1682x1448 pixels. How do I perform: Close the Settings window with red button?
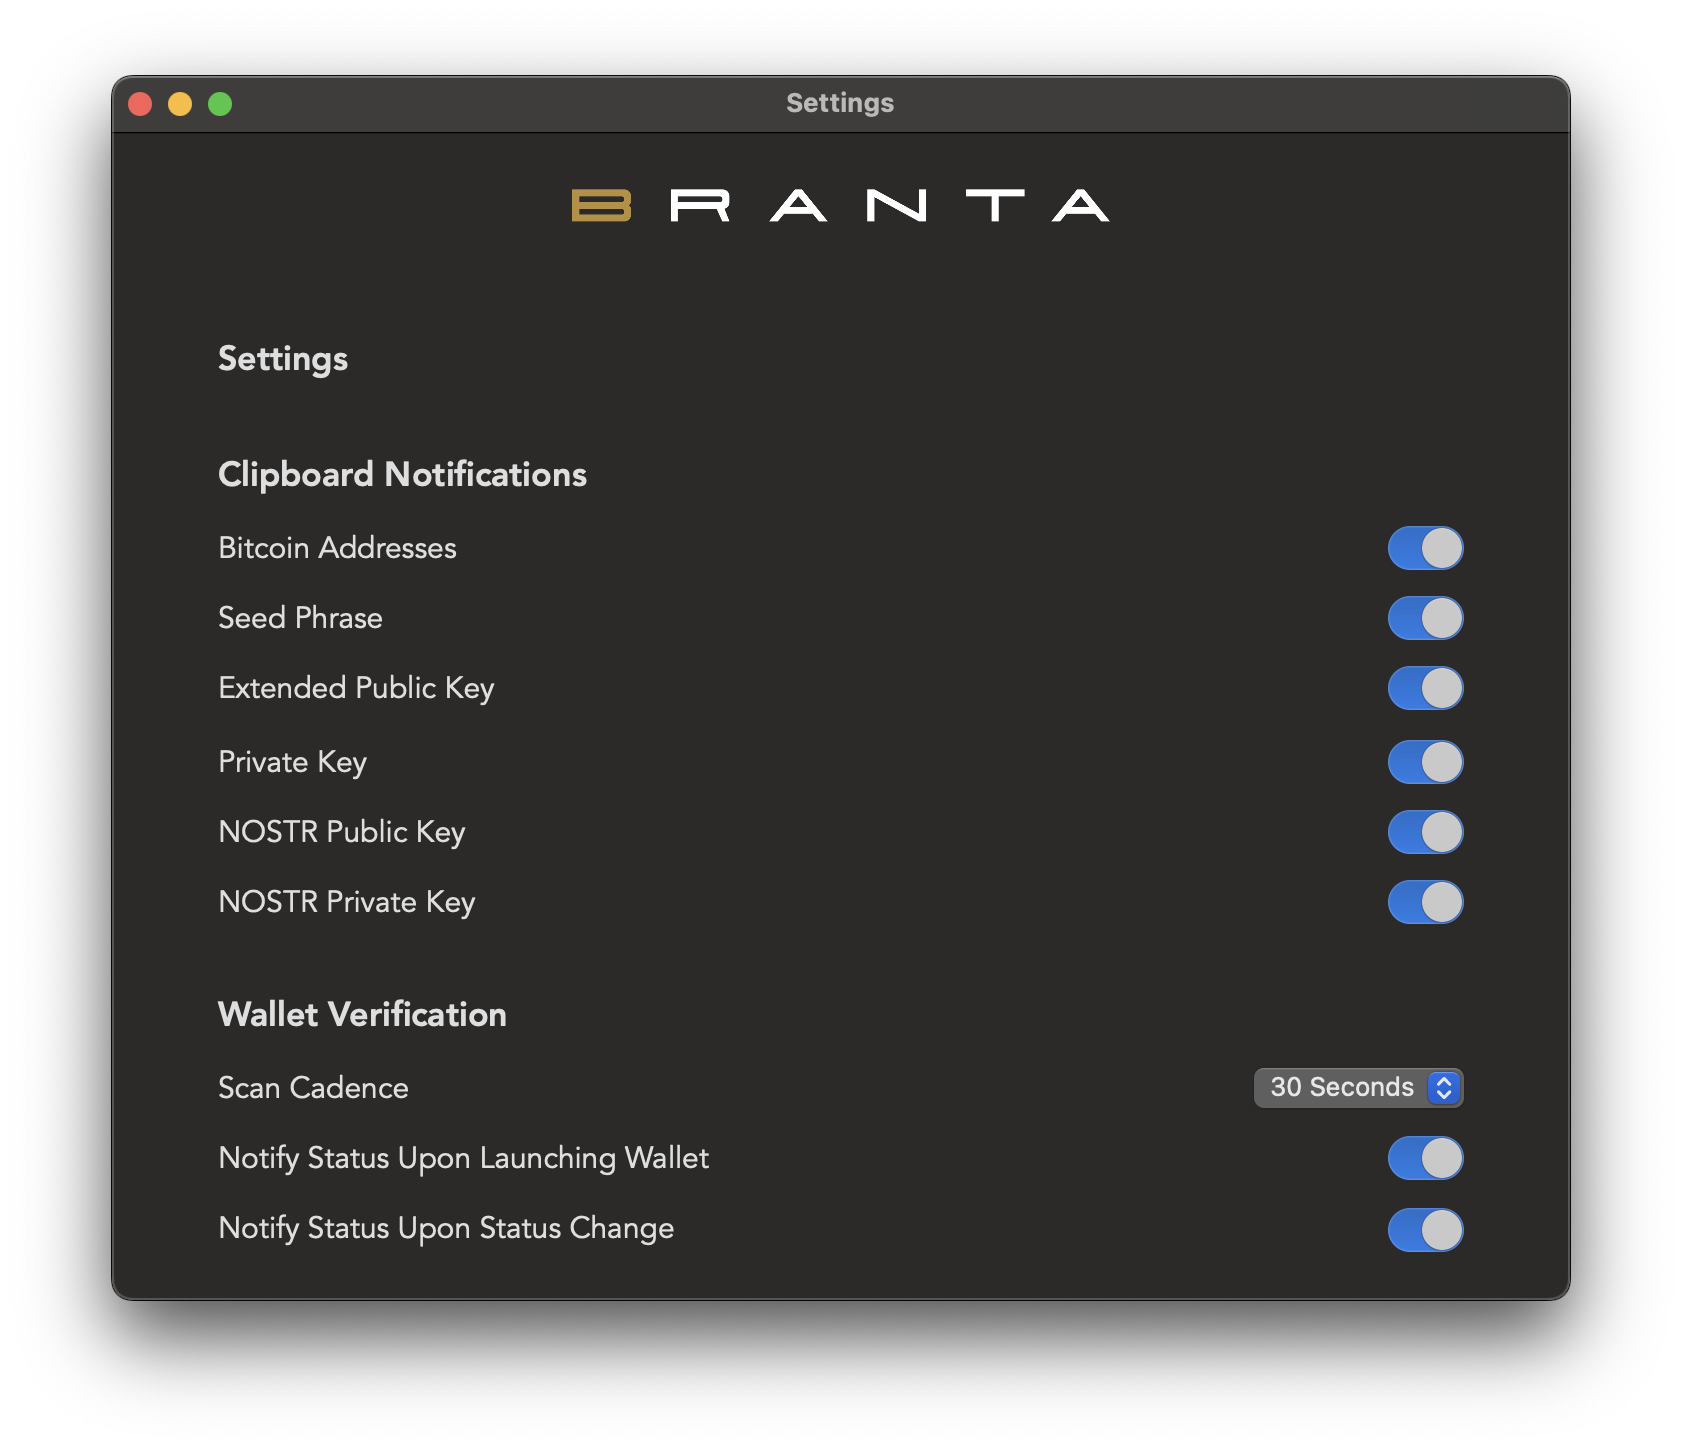pyautogui.click(x=140, y=104)
